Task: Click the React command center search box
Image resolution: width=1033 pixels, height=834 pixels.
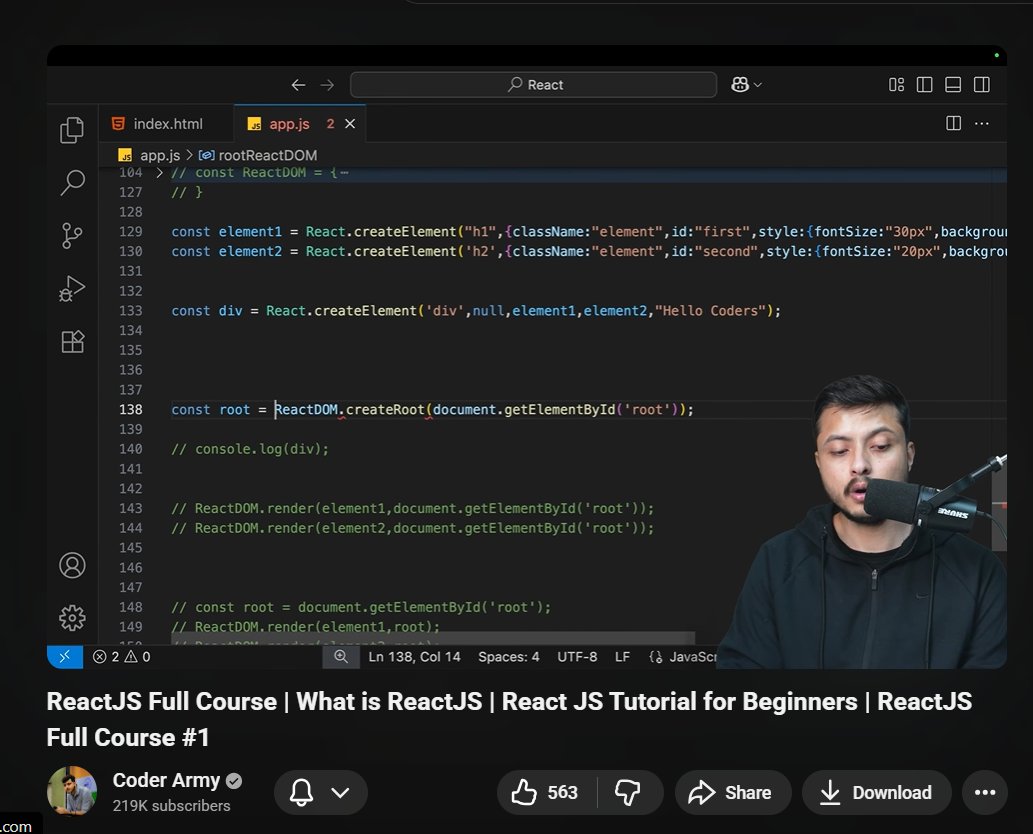Action: coord(534,84)
